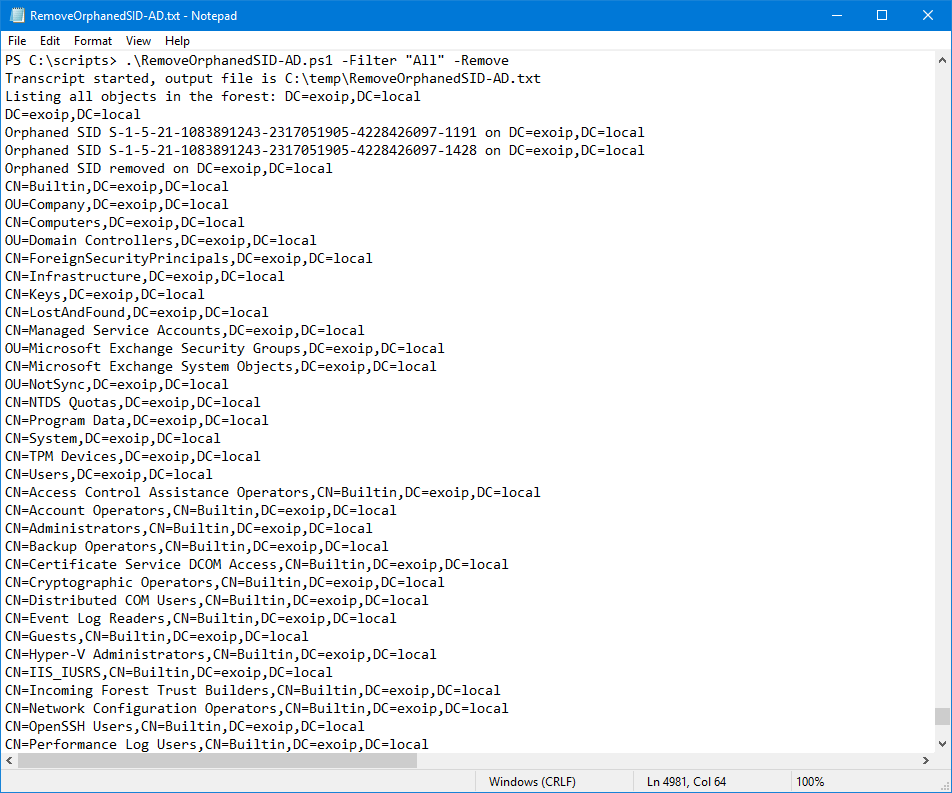Open the Edit menu
952x793 pixels.
[x=50, y=41]
